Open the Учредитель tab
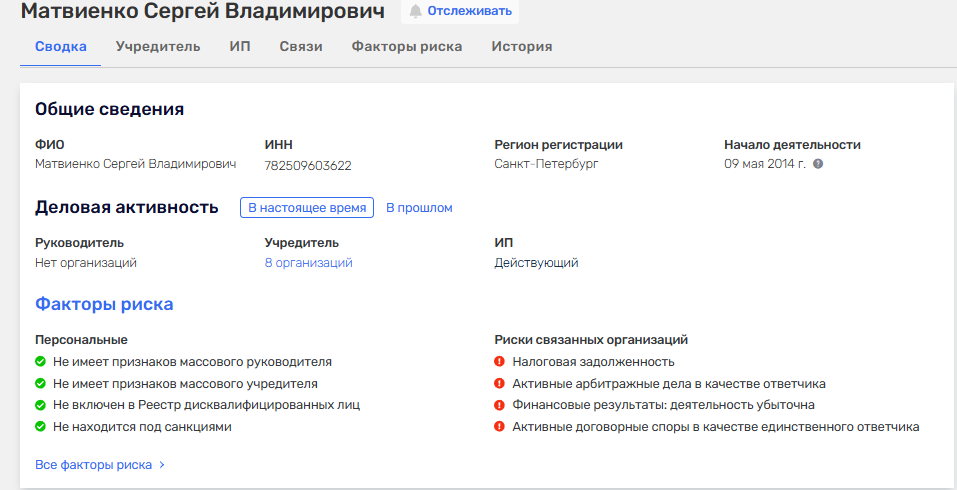 (x=158, y=47)
